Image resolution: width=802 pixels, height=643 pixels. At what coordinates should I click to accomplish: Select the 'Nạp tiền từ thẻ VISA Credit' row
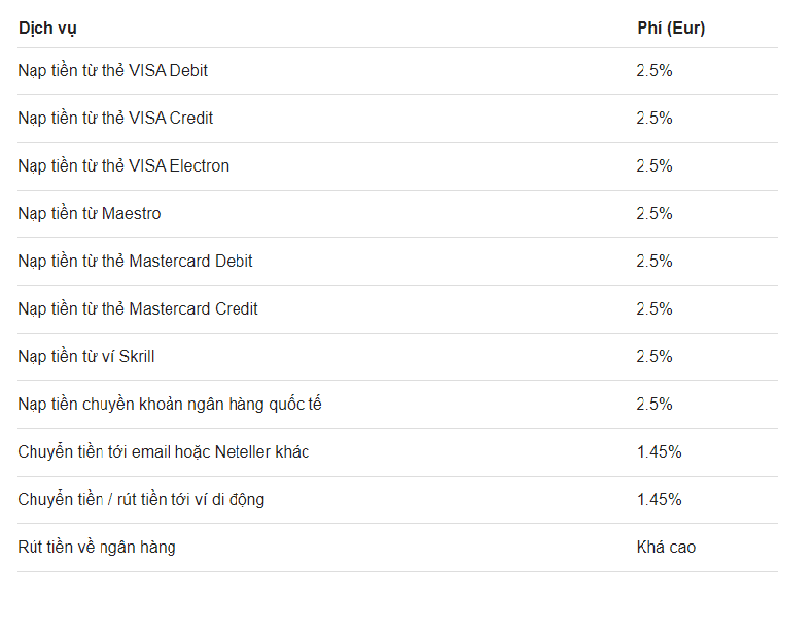[397, 119]
